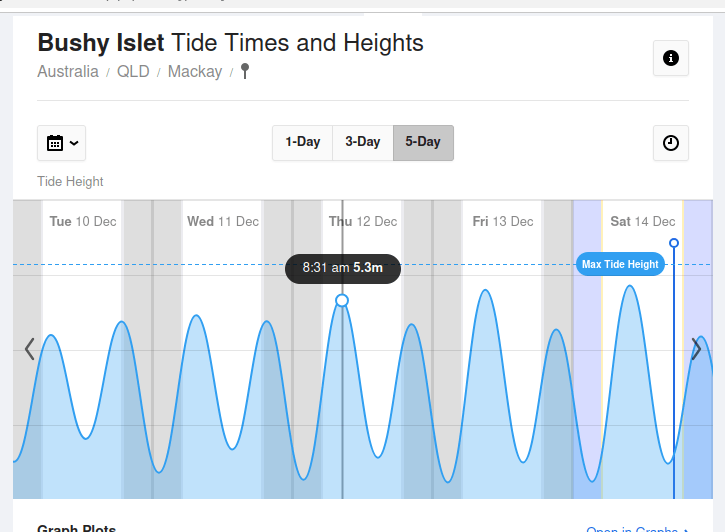This screenshot has width=725, height=532.
Task: Click the location pin icon
Action: point(245,72)
